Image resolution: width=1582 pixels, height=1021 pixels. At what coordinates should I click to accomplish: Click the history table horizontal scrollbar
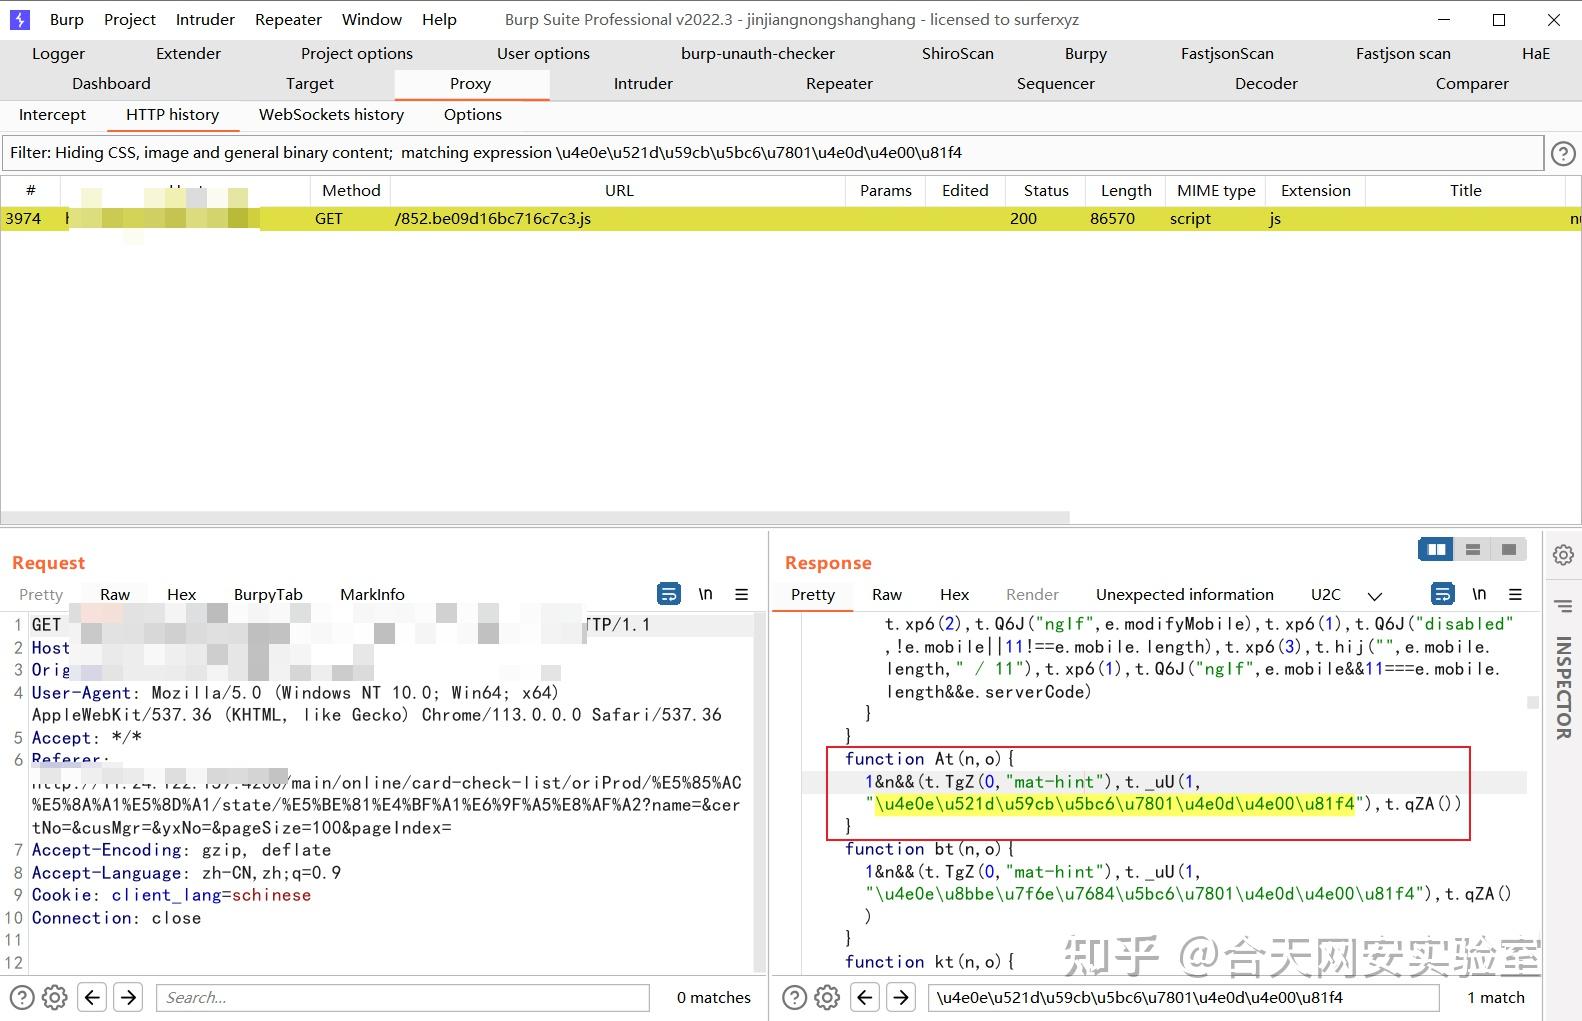[x=535, y=518]
